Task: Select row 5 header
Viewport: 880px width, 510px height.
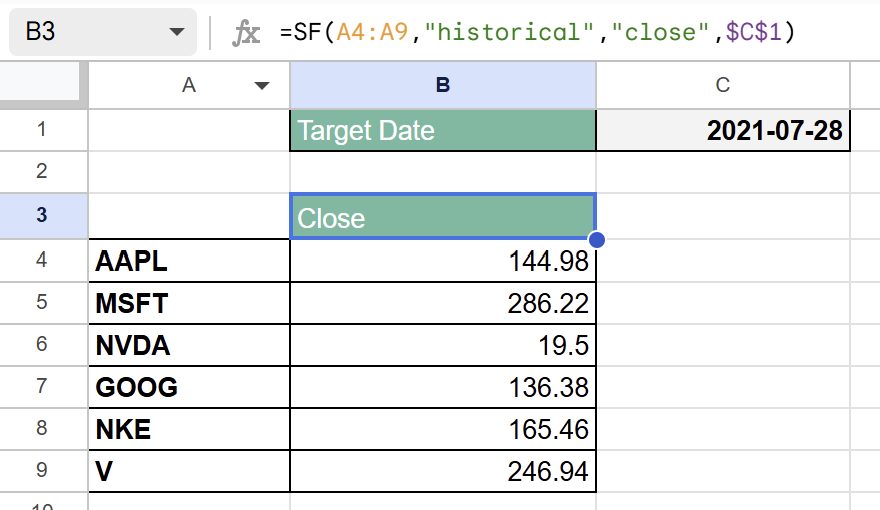Action: 44,302
